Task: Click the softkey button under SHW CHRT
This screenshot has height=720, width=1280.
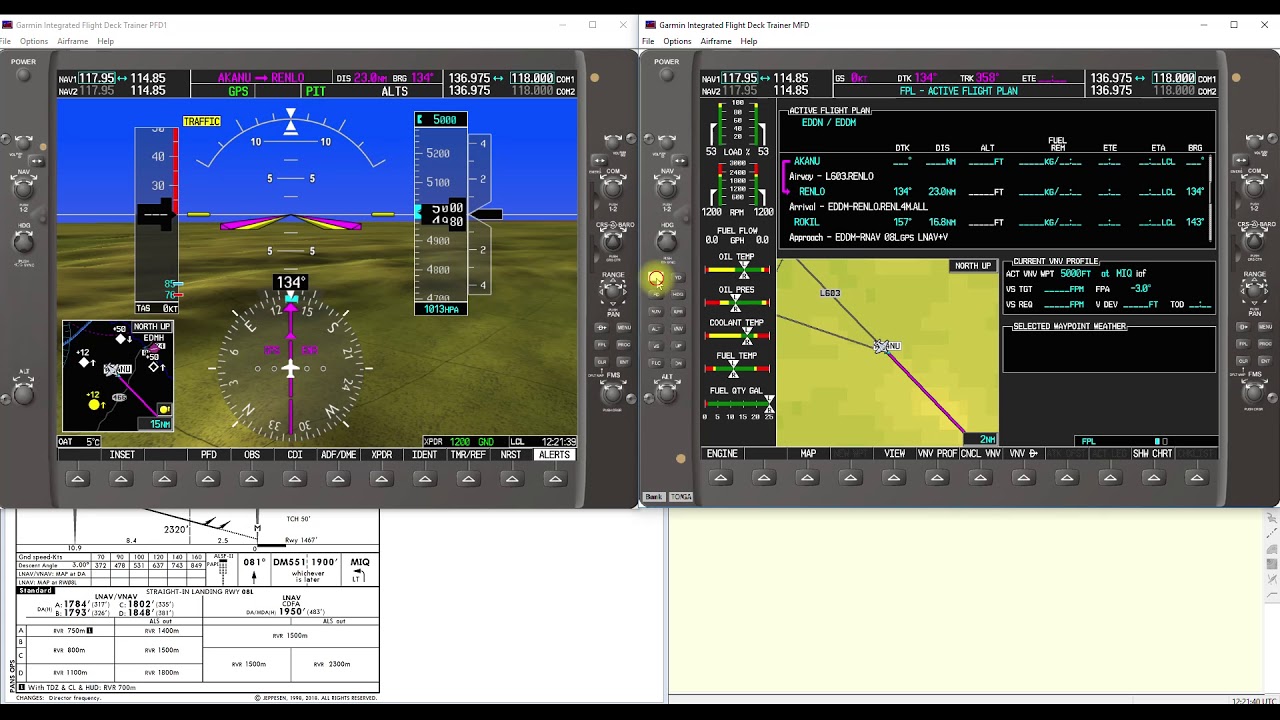Action: [1153, 478]
